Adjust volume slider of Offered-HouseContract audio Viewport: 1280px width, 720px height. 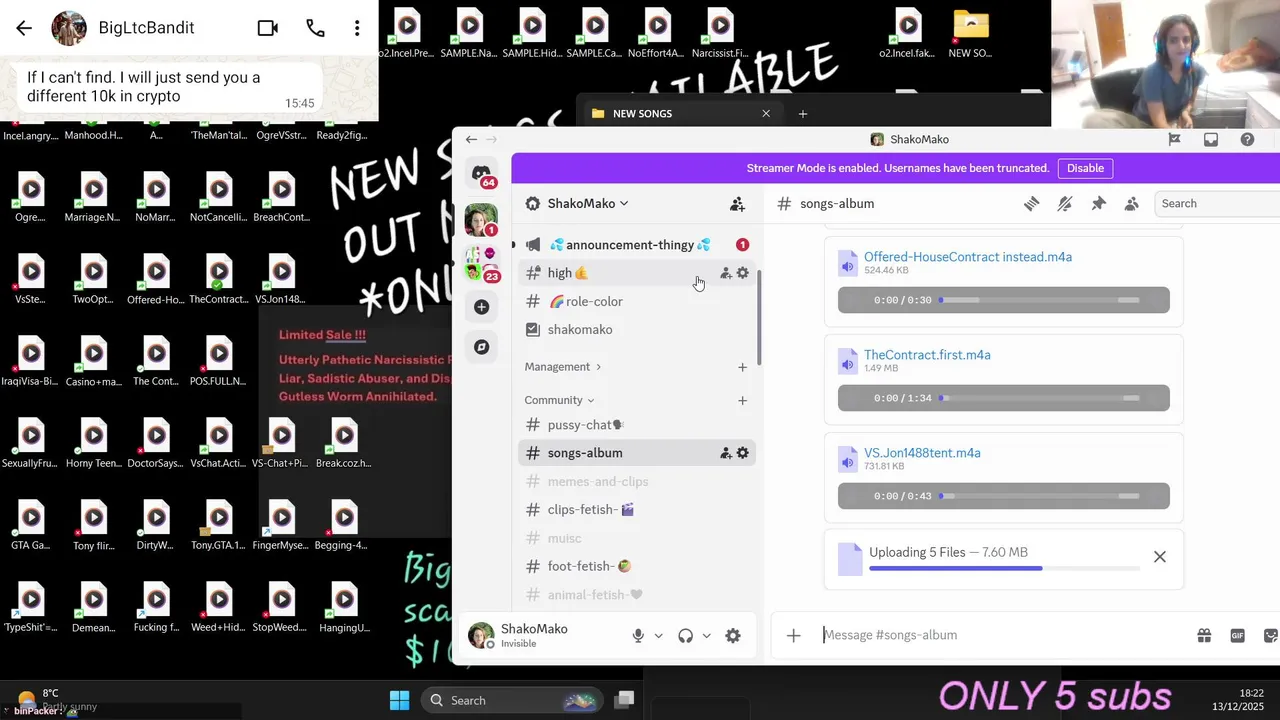(x=1129, y=300)
